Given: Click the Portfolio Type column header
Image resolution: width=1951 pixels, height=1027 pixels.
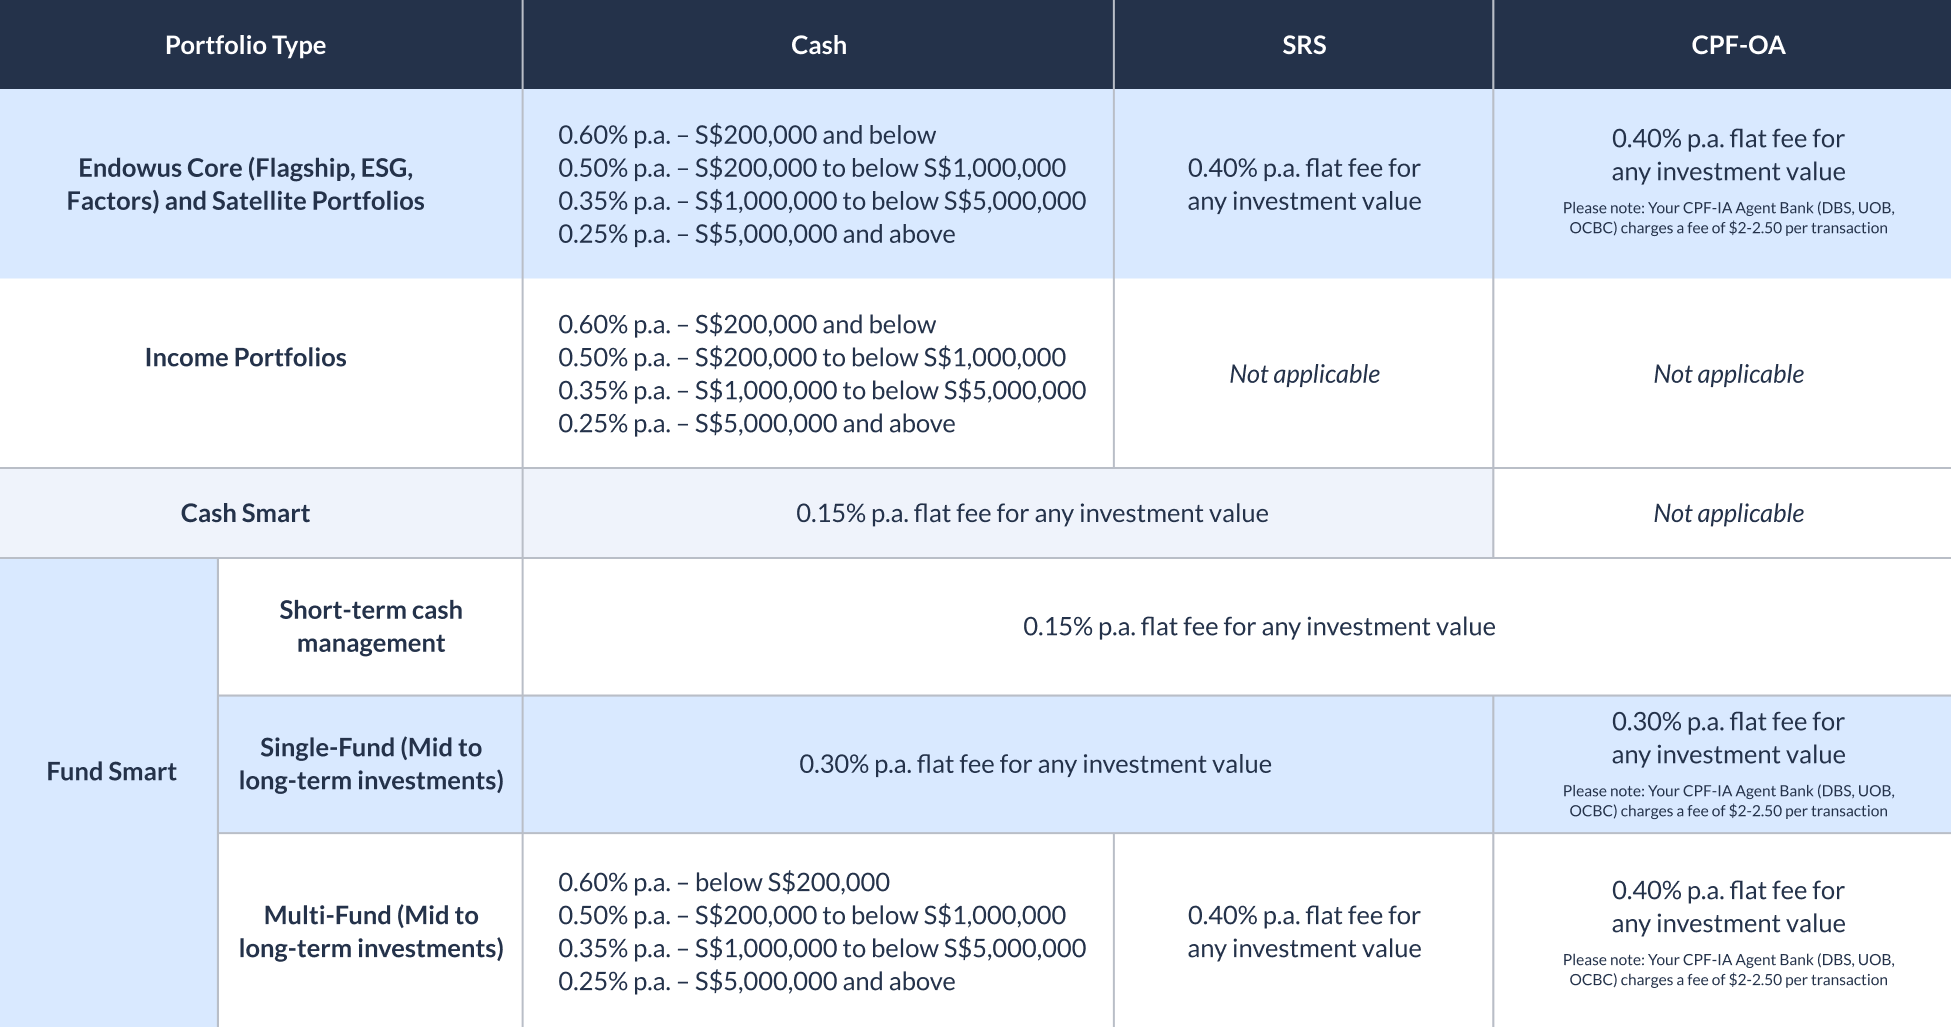Looking at the screenshot, I should click(245, 45).
